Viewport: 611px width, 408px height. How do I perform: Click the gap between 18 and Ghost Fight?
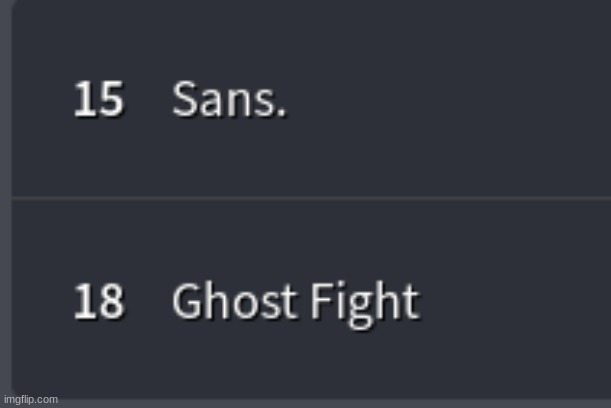tap(148, 301)
